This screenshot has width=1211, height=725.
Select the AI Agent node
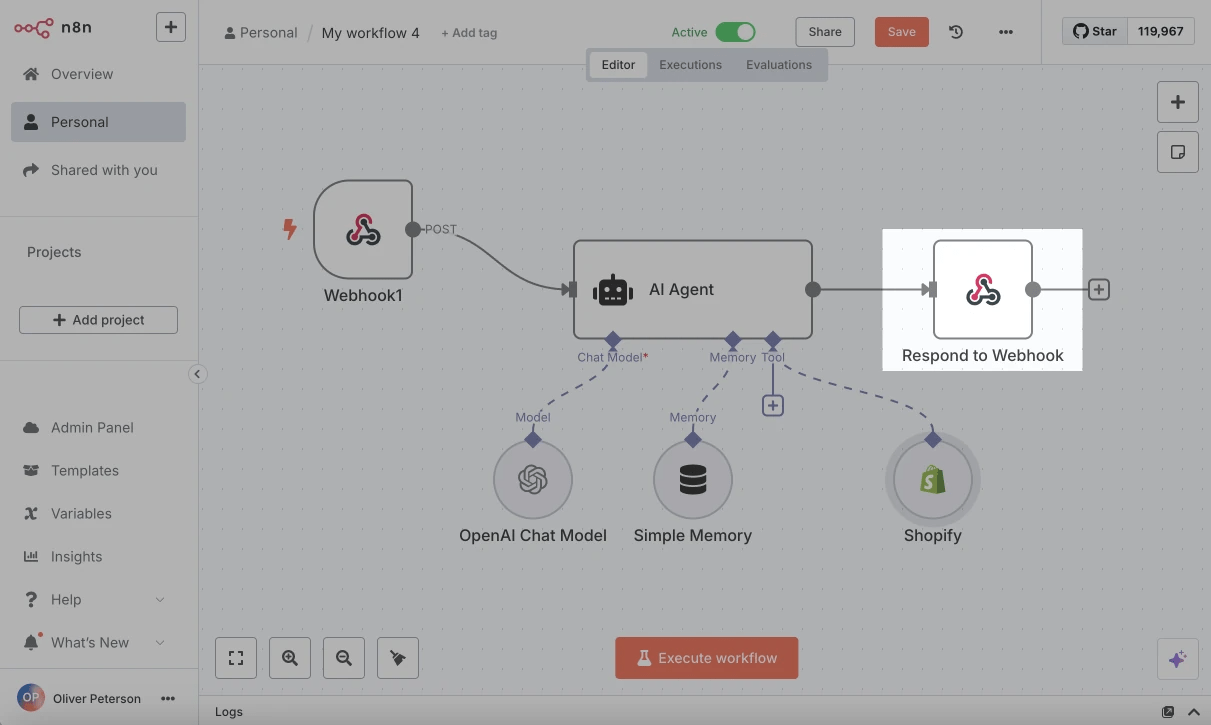coord(692,289)
